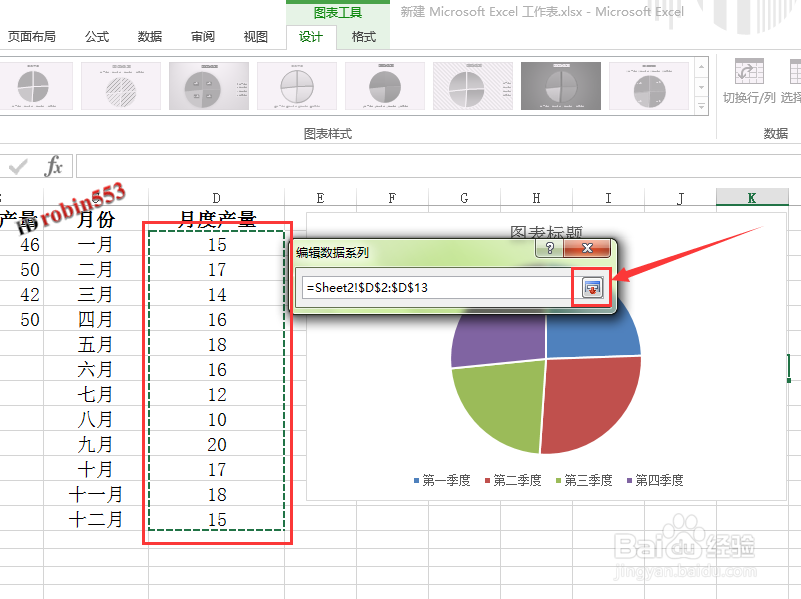801x599 pixels.
Task: Click the 第三季度 legend entry
Action: tap(584, 481)
